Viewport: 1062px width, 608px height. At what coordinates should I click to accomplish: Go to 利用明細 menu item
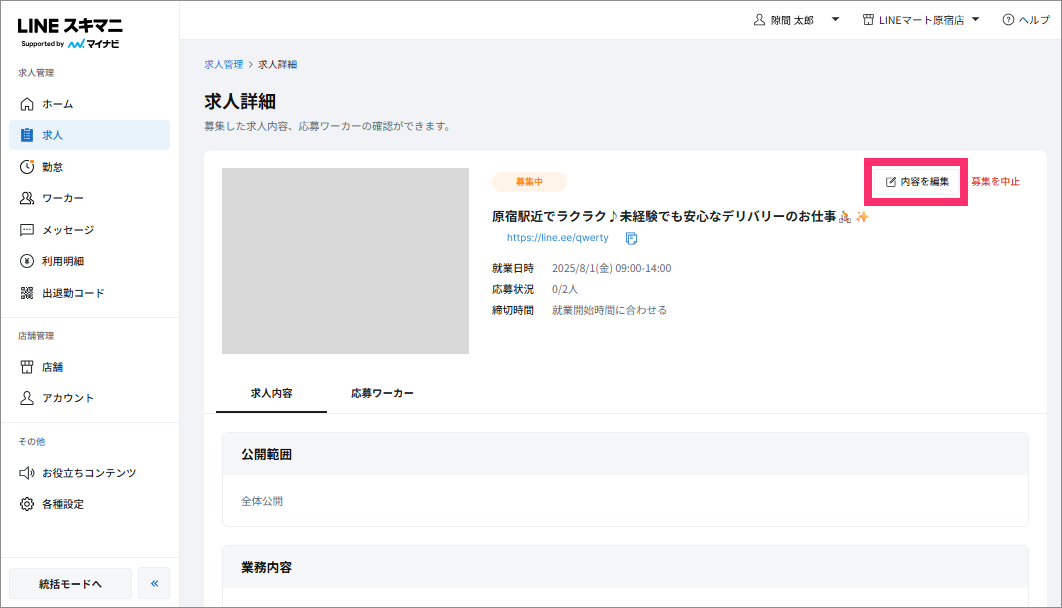(x=89, y=261)
